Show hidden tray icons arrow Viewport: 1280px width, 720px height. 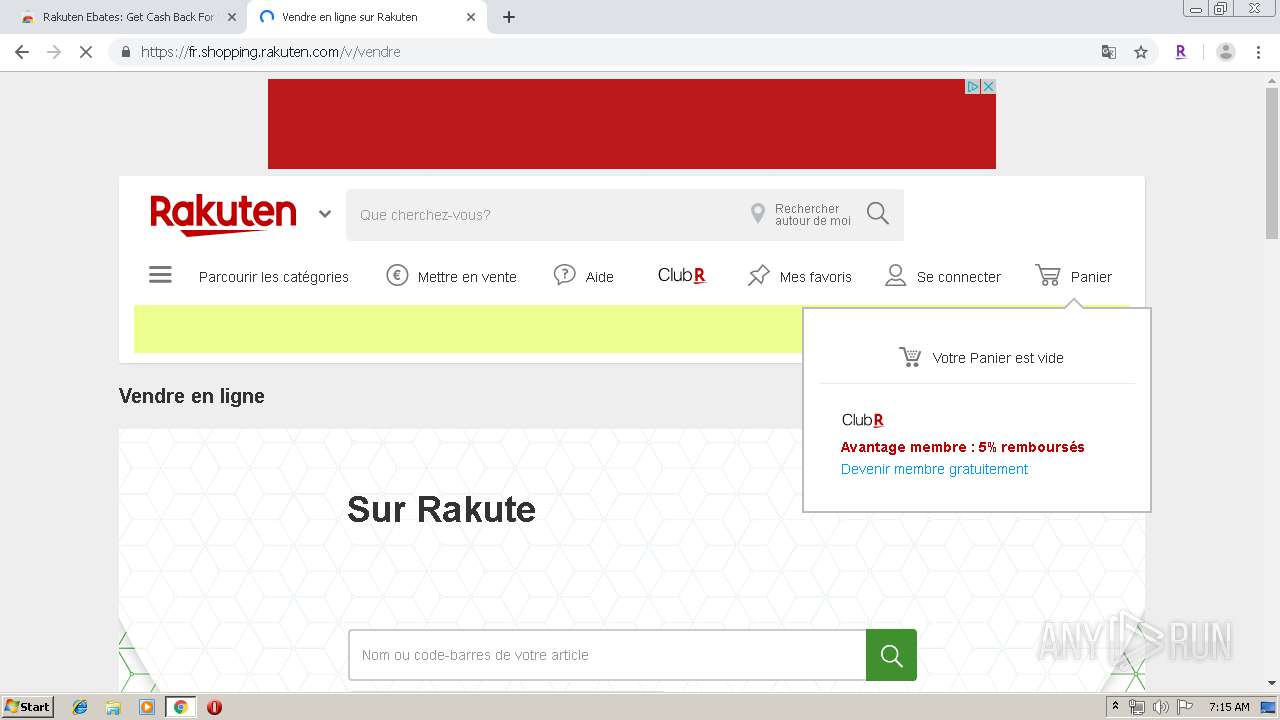(1116, 706)
